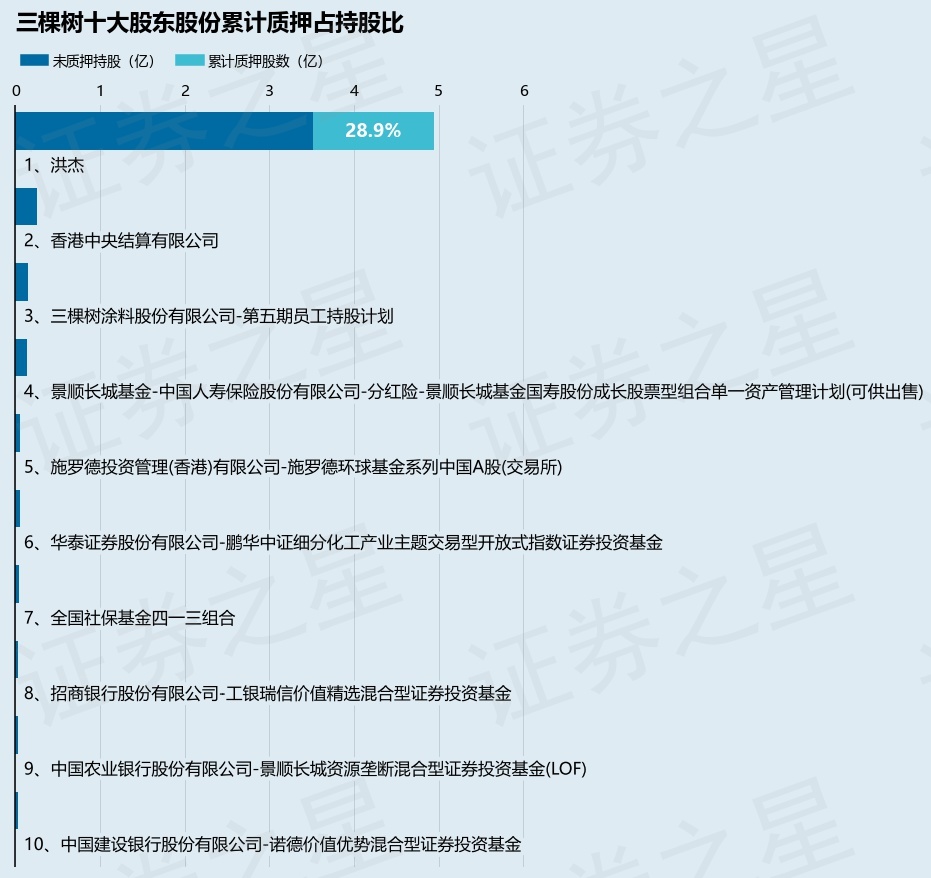The image size is (931, 878).
Task: Select the light blue 28.9% pledged bar segment
Action: tap(373, 131)
